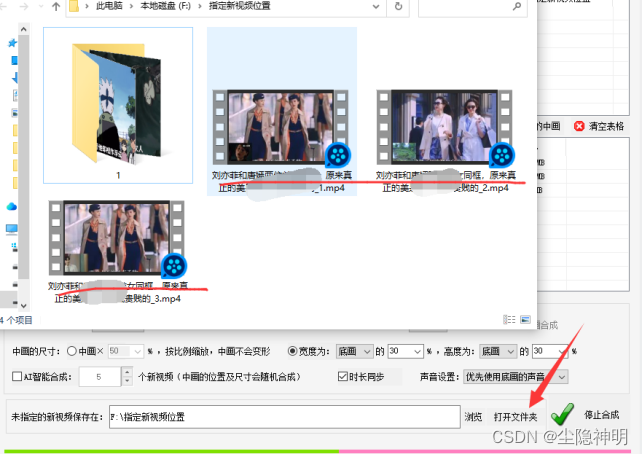Toggle the 时长同步 checkbox
The height and width of the screenshot is (455, 643).
click(342, 376)
